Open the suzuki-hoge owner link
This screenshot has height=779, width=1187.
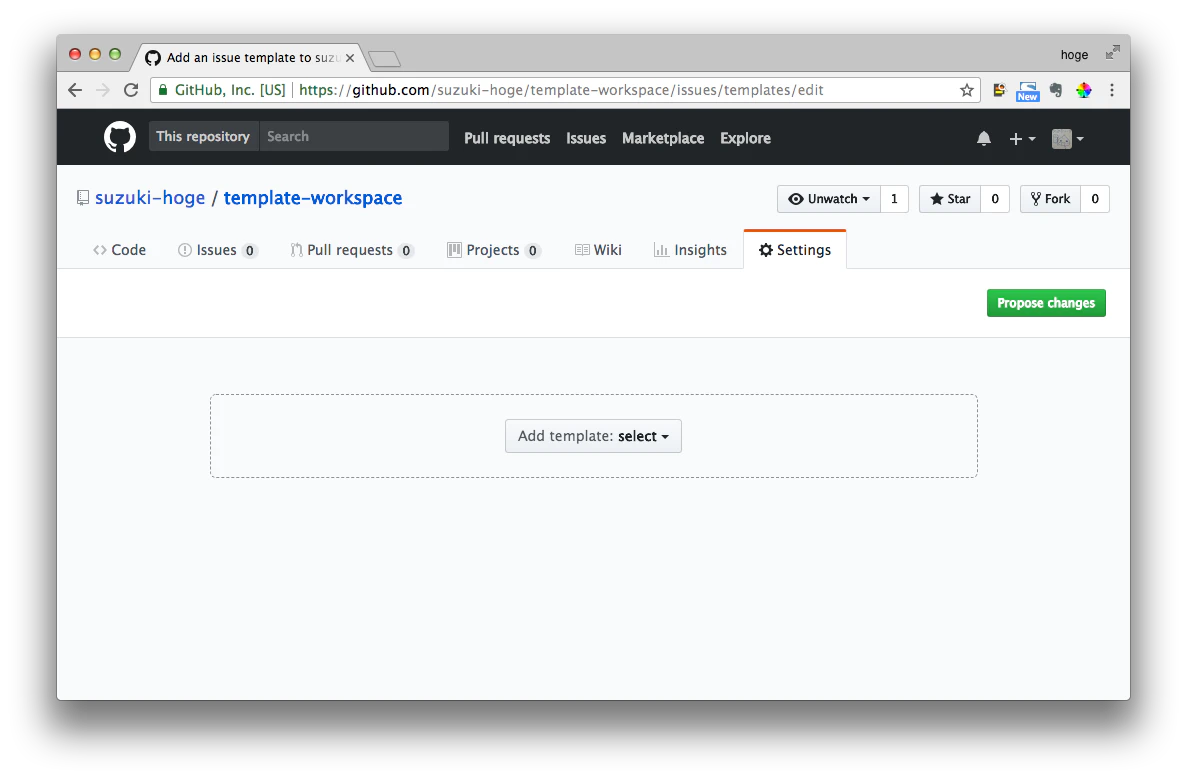(150, 198)
